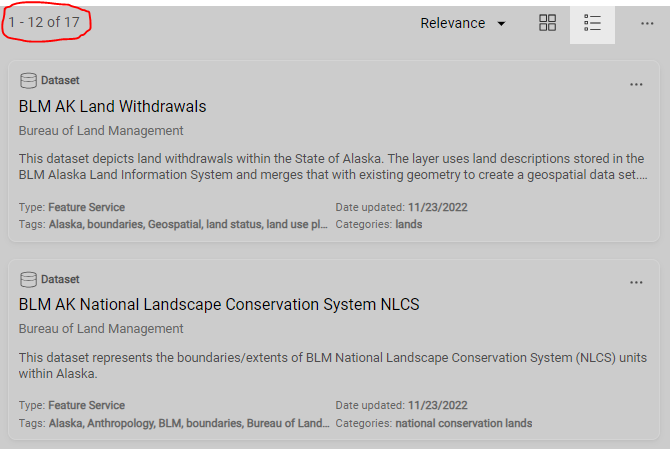
Task: Open the toolbar more options menu
Action: [647, 23]
